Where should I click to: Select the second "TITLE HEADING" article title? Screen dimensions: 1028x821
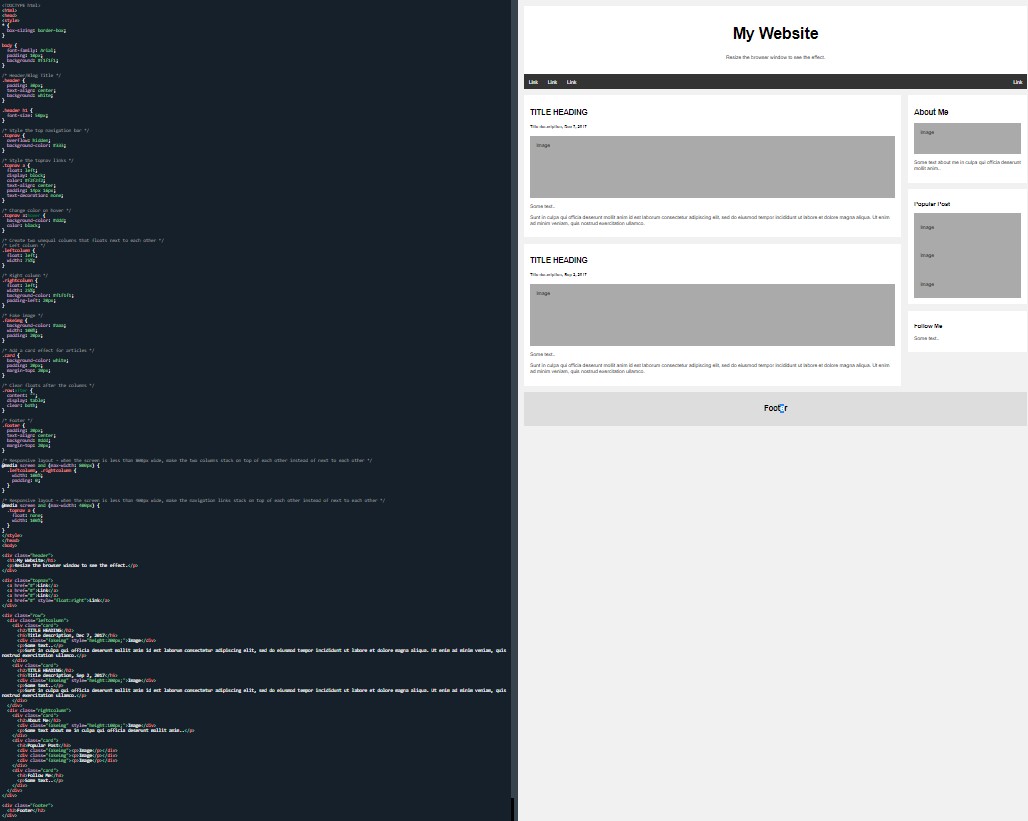559,260
